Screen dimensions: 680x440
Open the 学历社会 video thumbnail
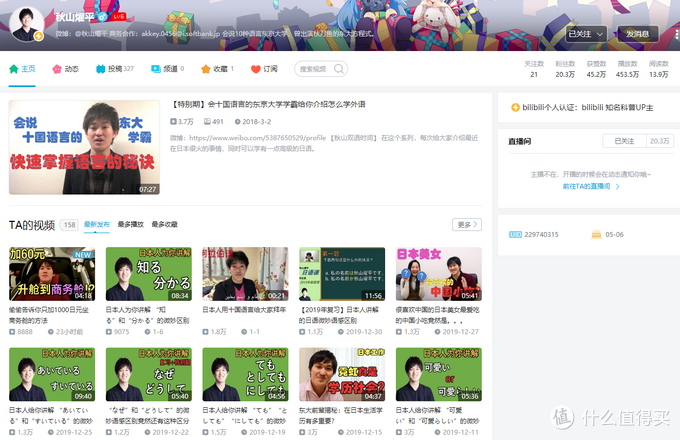click(342, 374)
